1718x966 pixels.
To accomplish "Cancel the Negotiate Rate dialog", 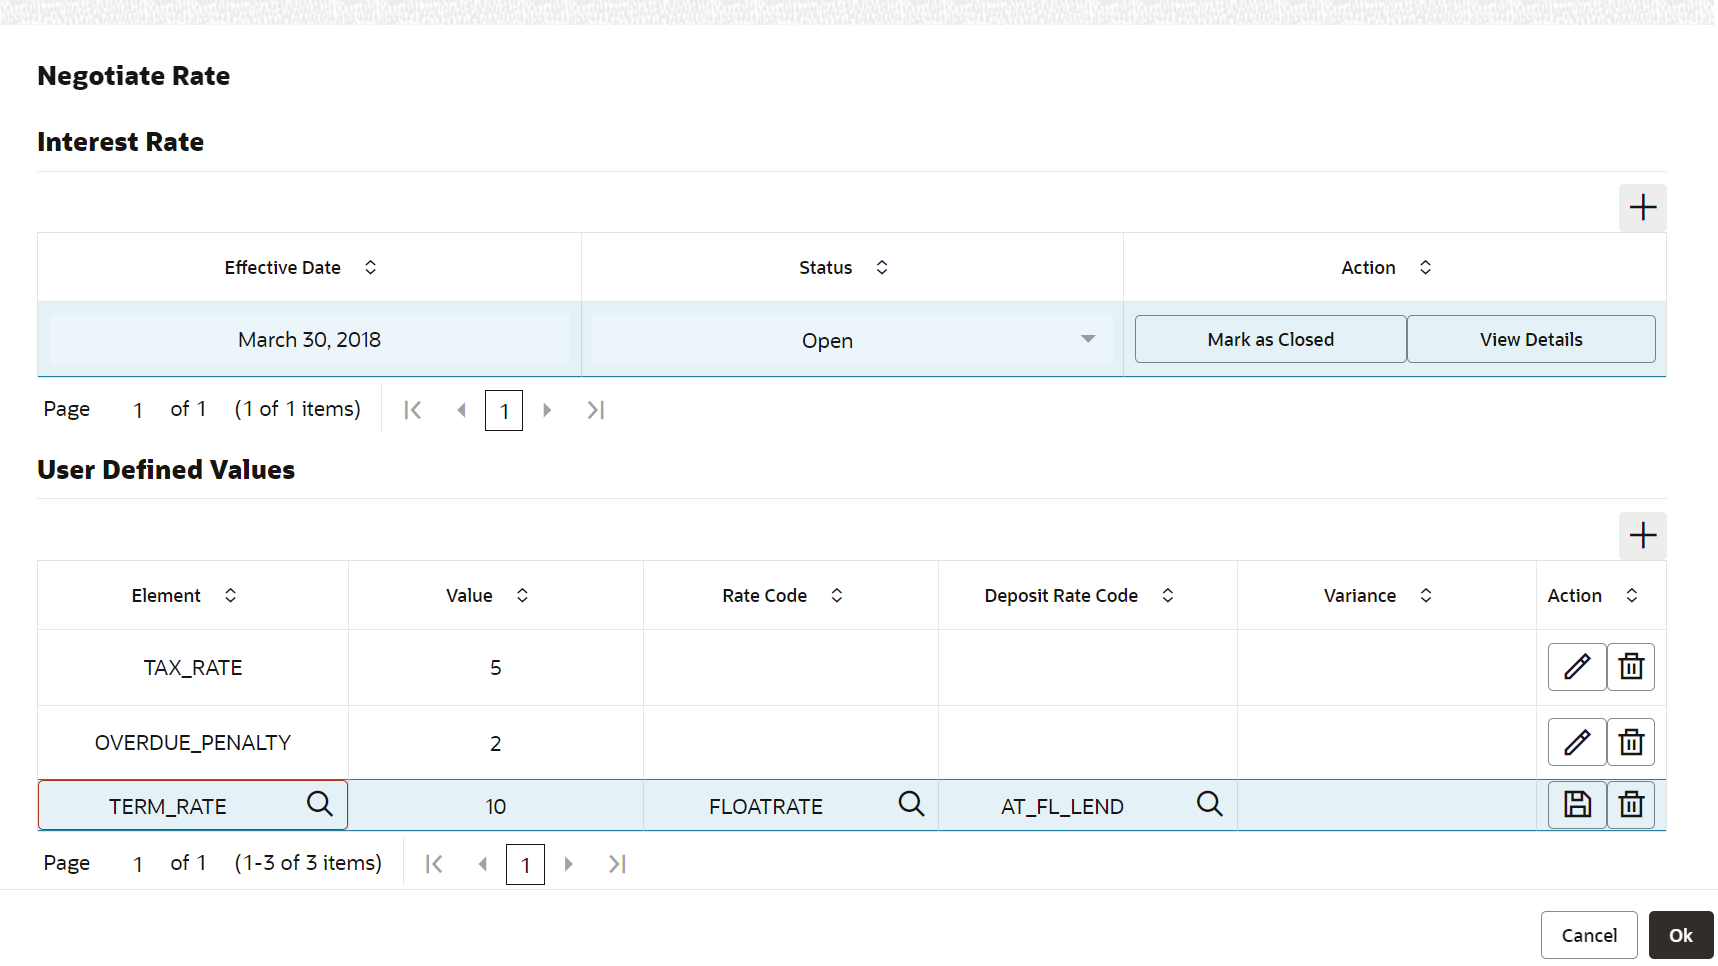I will (1589, 935).
